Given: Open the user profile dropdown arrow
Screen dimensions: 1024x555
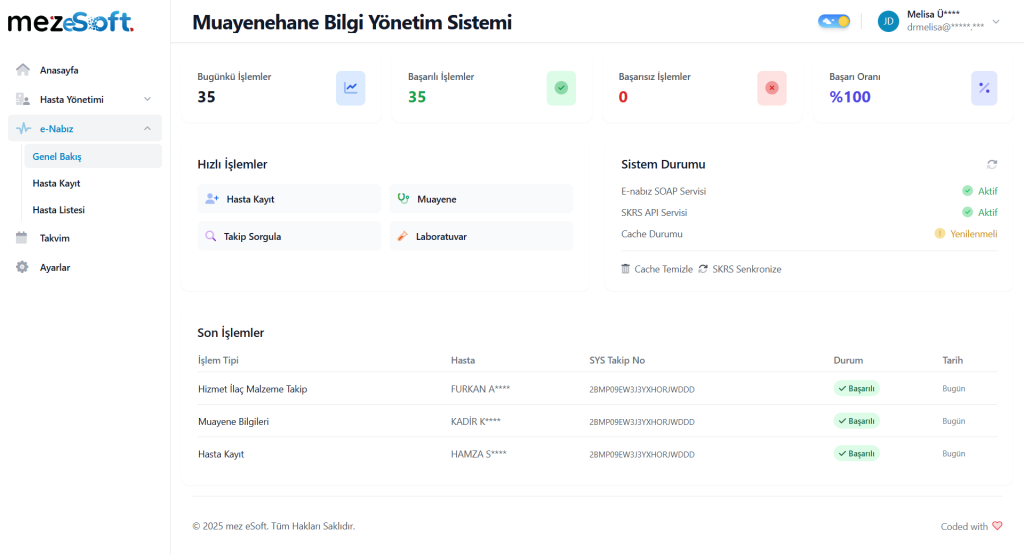Looking at the screenshot, I should tap(995, 21).
